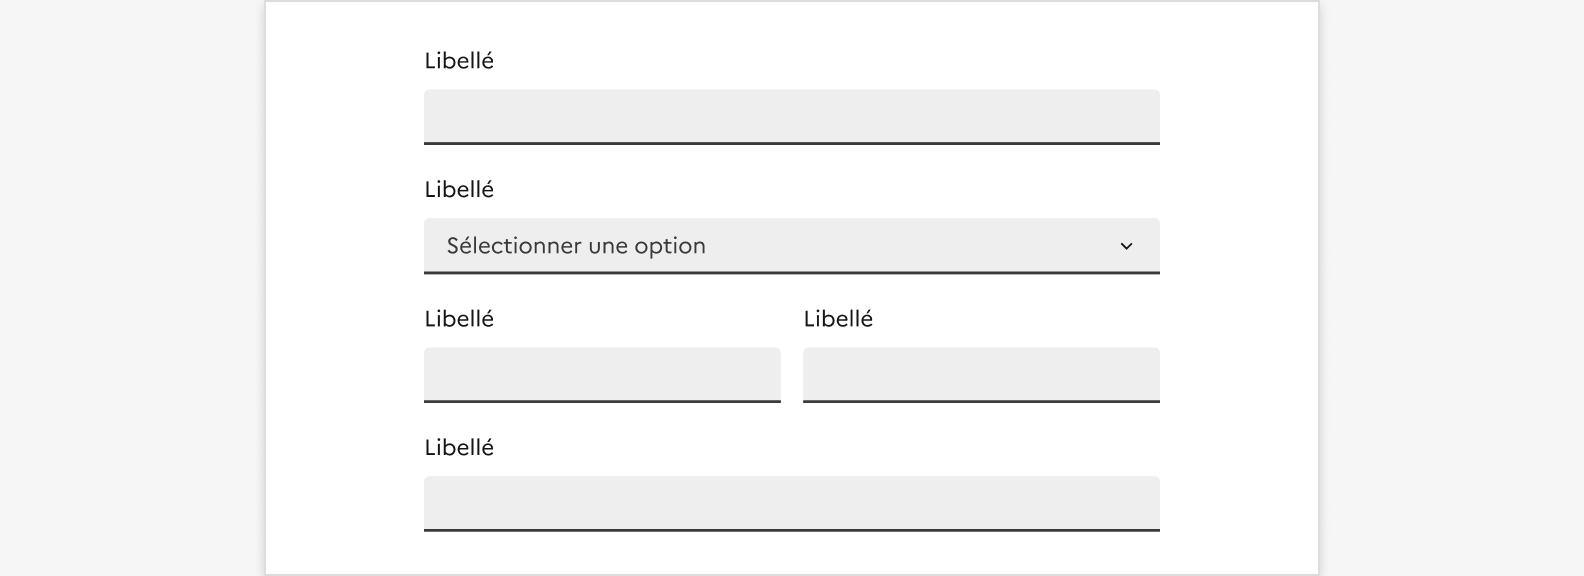
Task: Select the Libellé label above left half-width field
Action: [x=459, y=319]
